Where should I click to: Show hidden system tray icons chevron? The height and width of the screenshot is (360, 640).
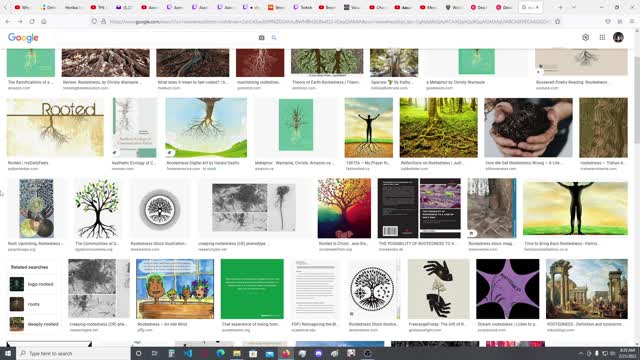tap(580, 353)
